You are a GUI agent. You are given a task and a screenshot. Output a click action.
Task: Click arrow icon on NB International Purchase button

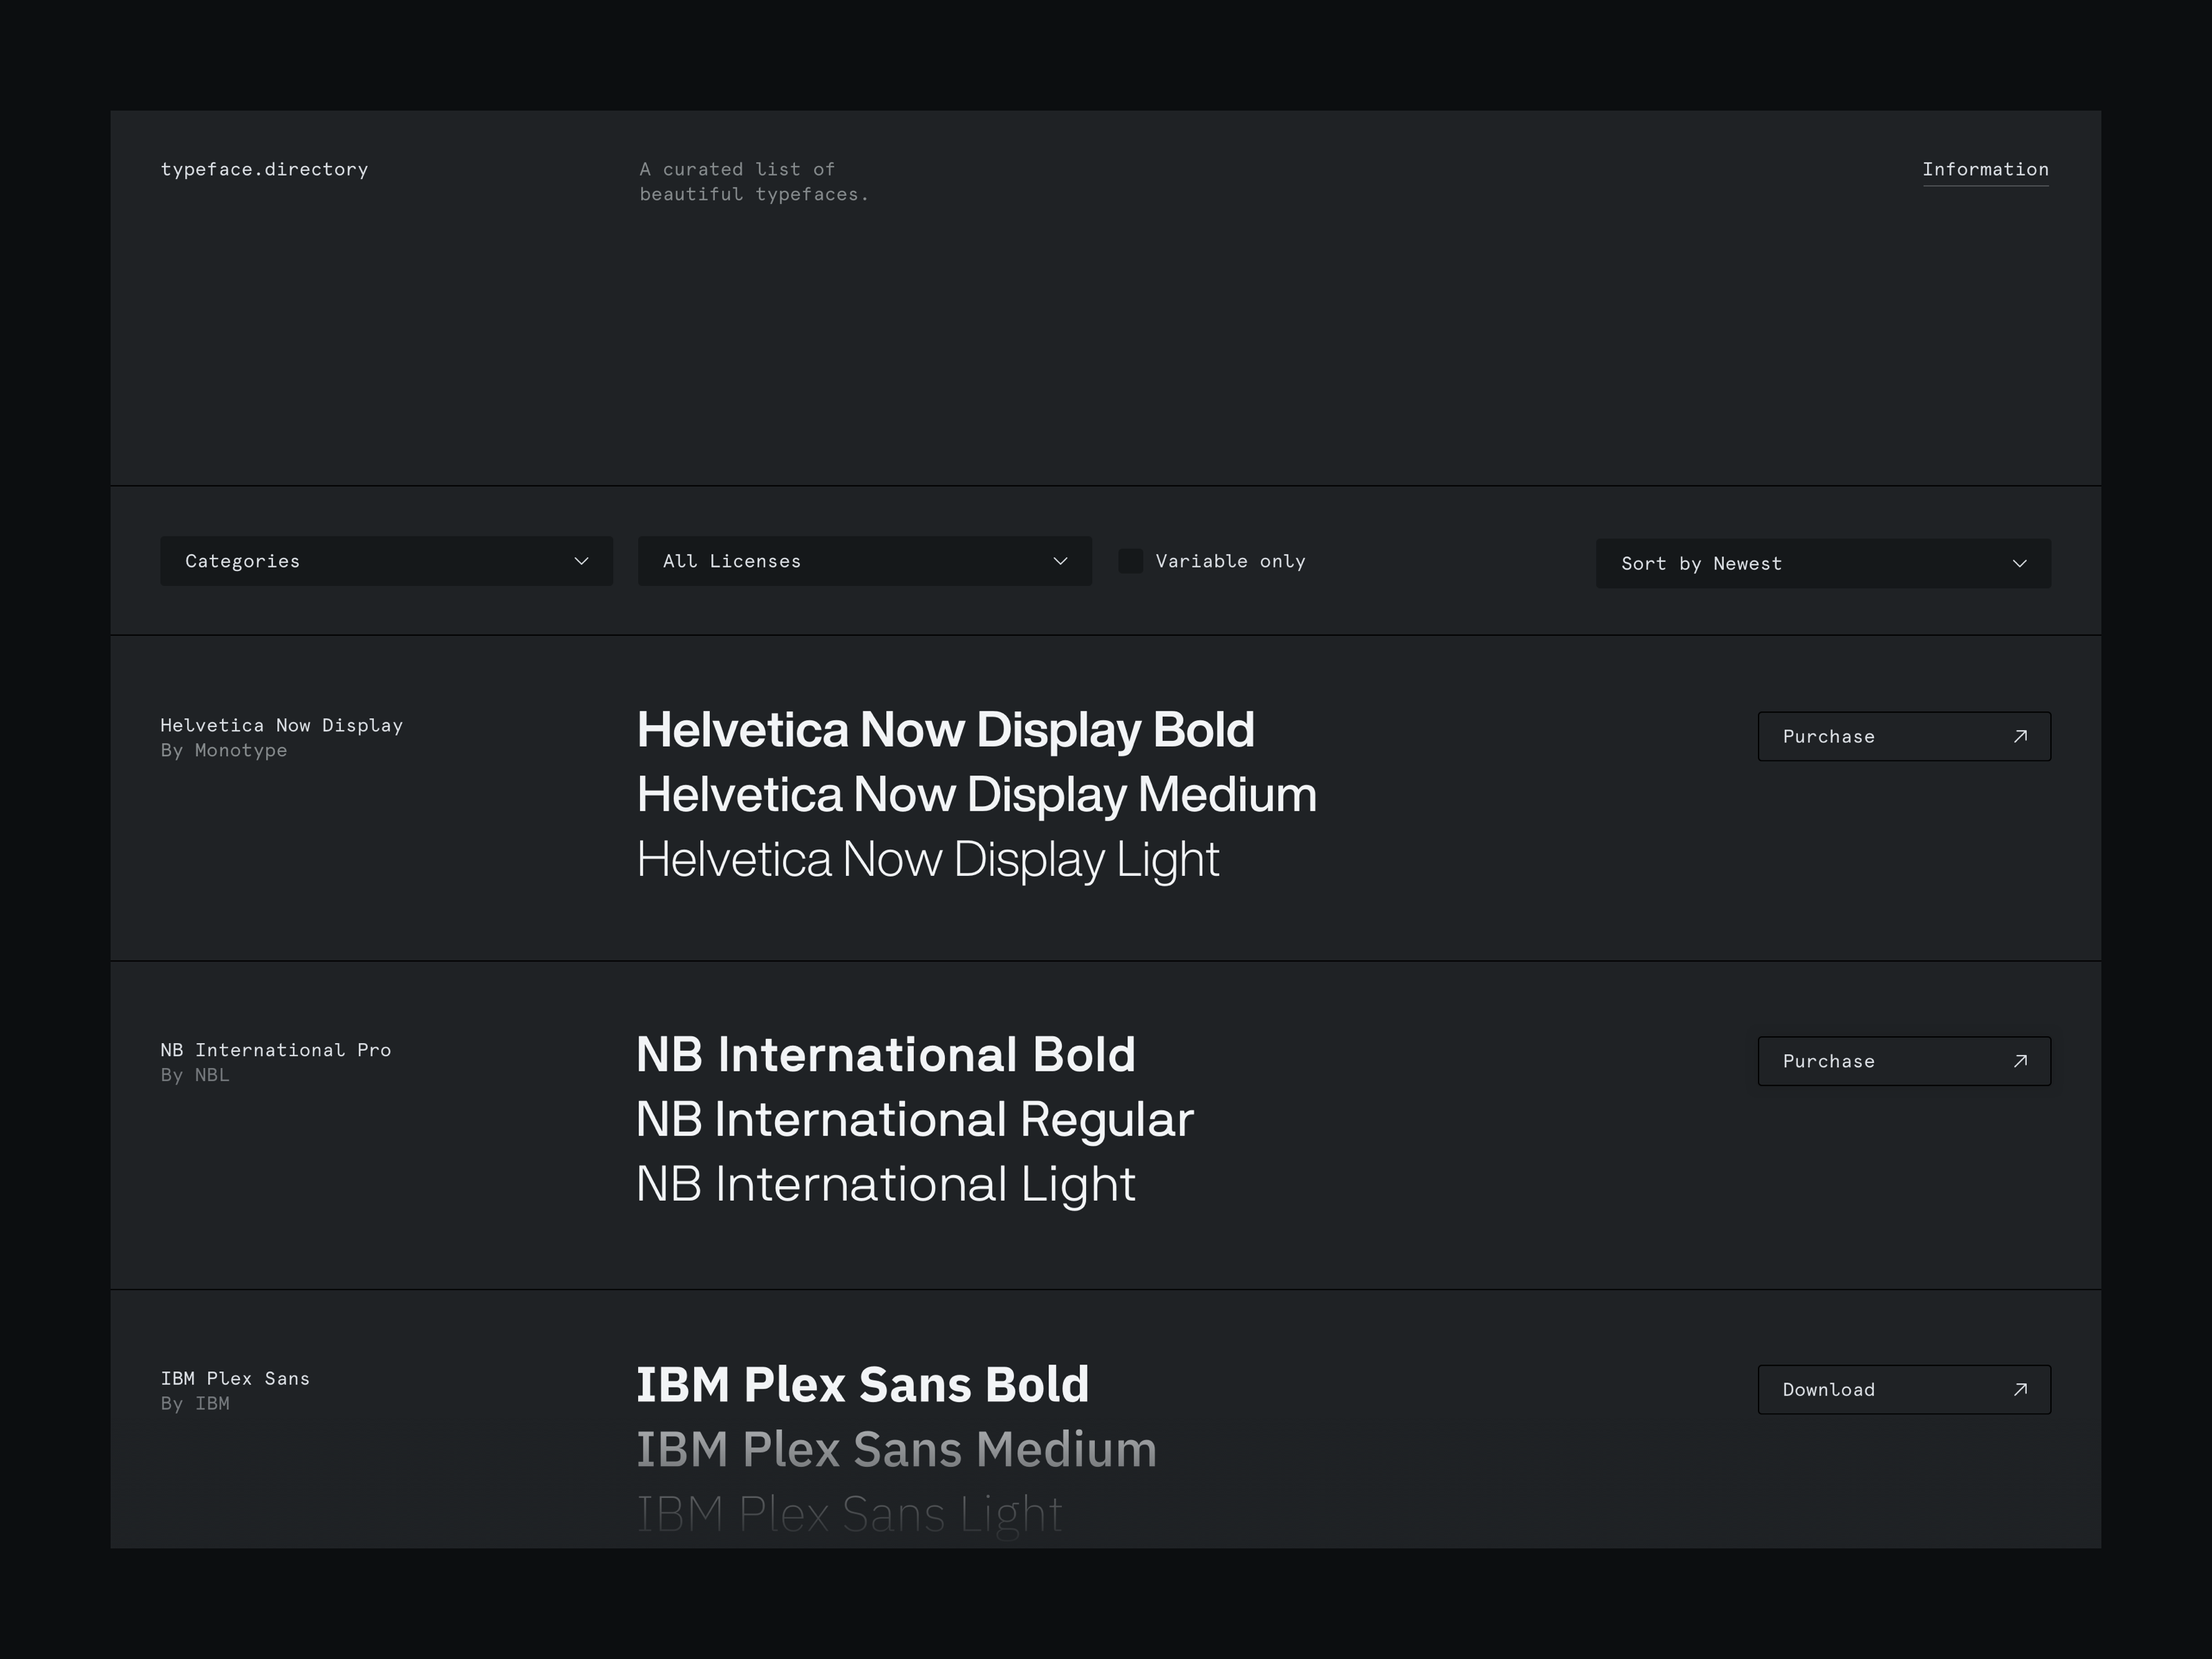2019,1061
